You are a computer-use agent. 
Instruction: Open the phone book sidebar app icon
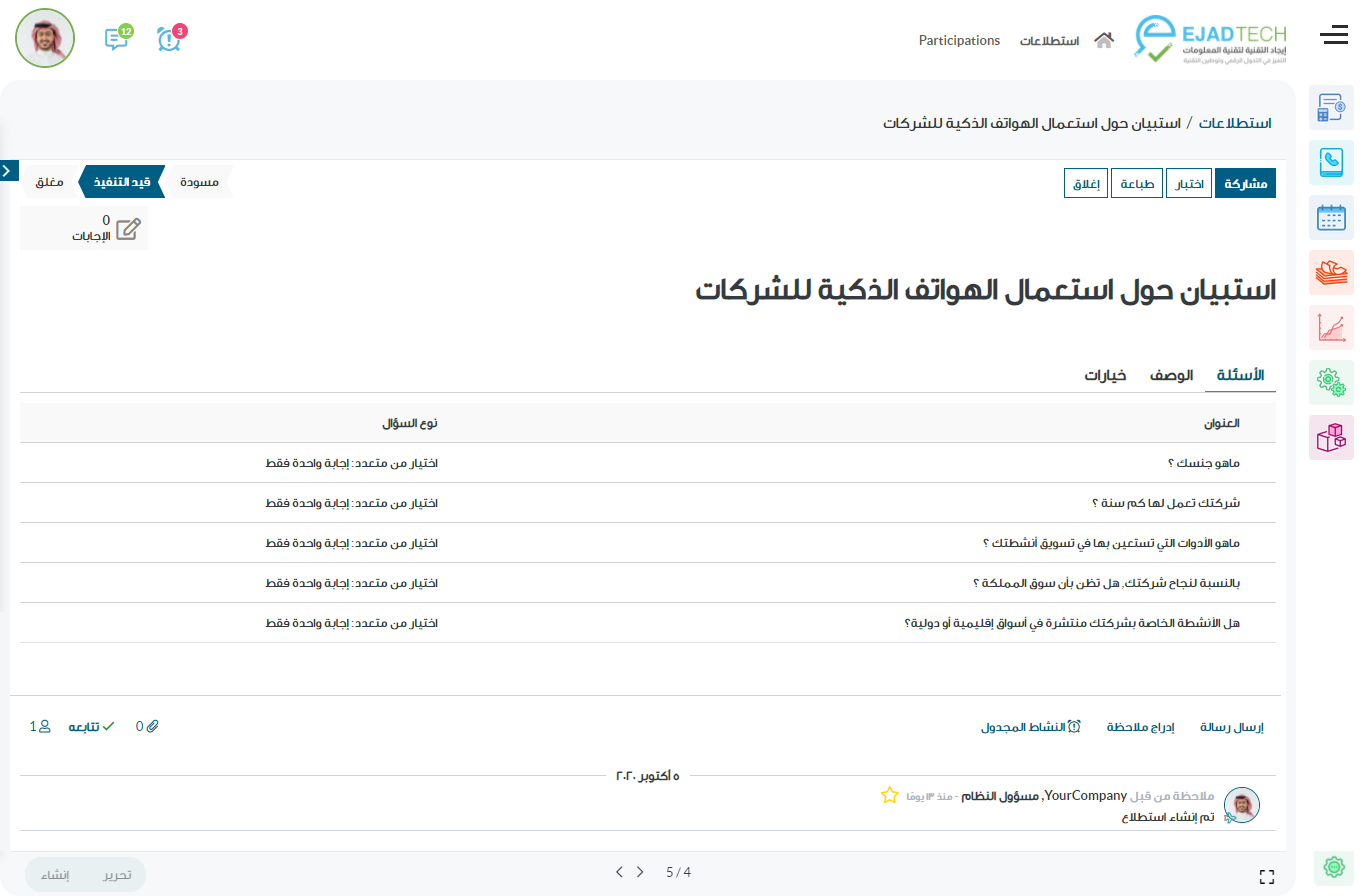tap(1331, 162)
